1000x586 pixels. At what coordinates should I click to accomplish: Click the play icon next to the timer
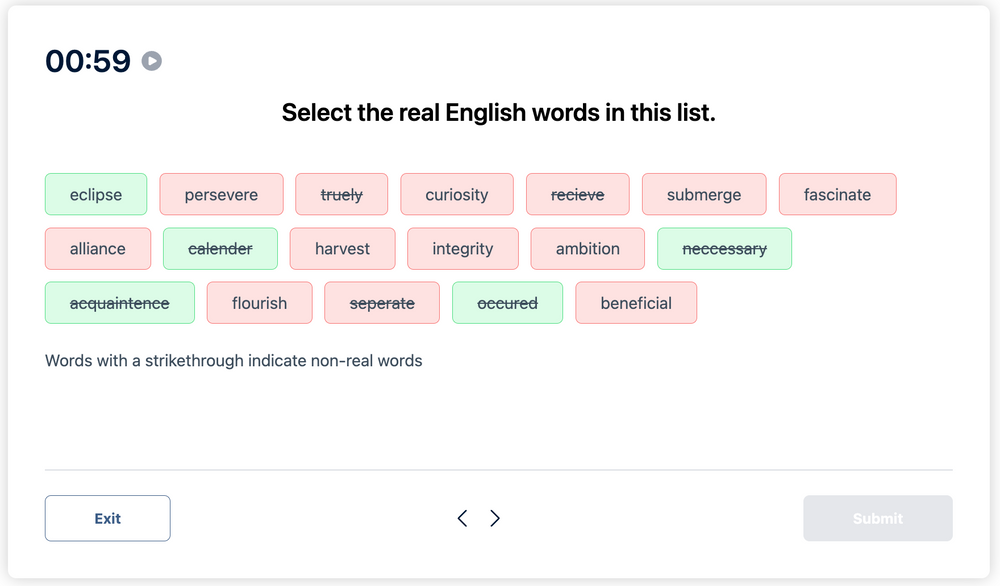[151, 61]
